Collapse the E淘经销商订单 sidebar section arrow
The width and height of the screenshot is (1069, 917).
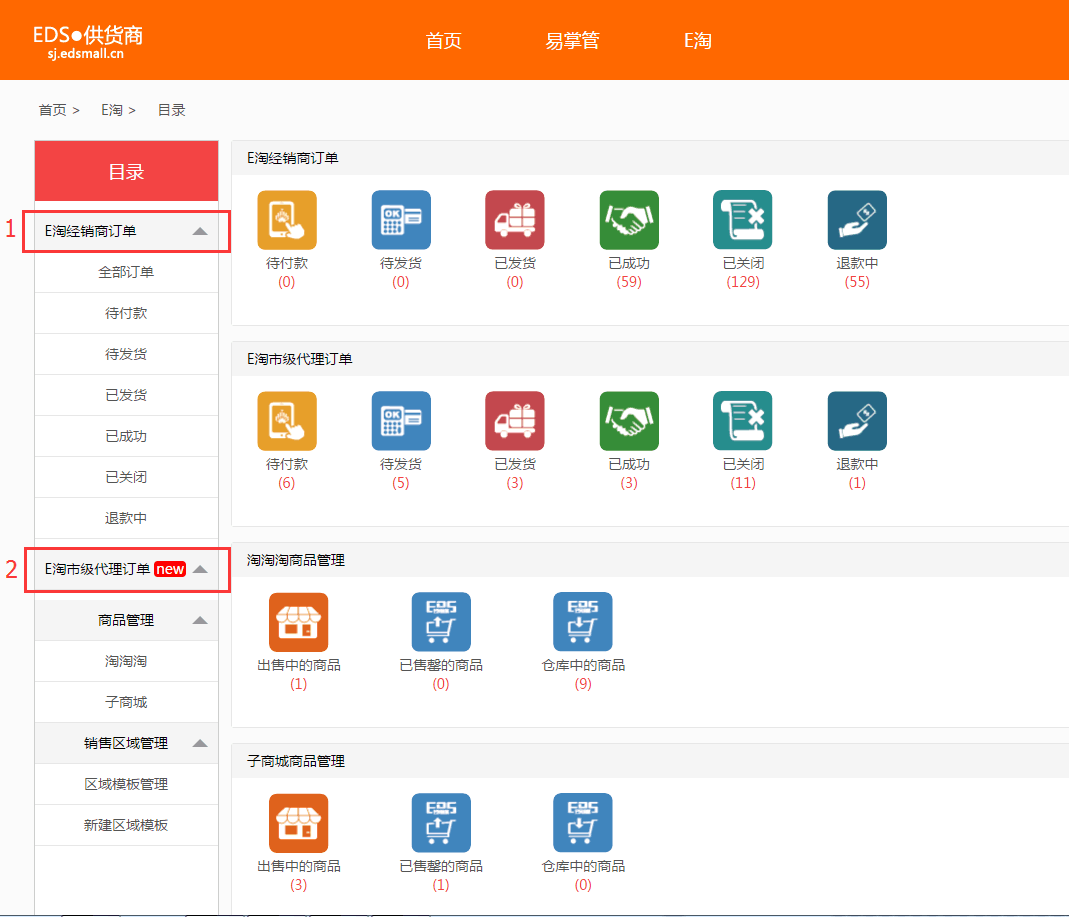[x=200, y=231]
